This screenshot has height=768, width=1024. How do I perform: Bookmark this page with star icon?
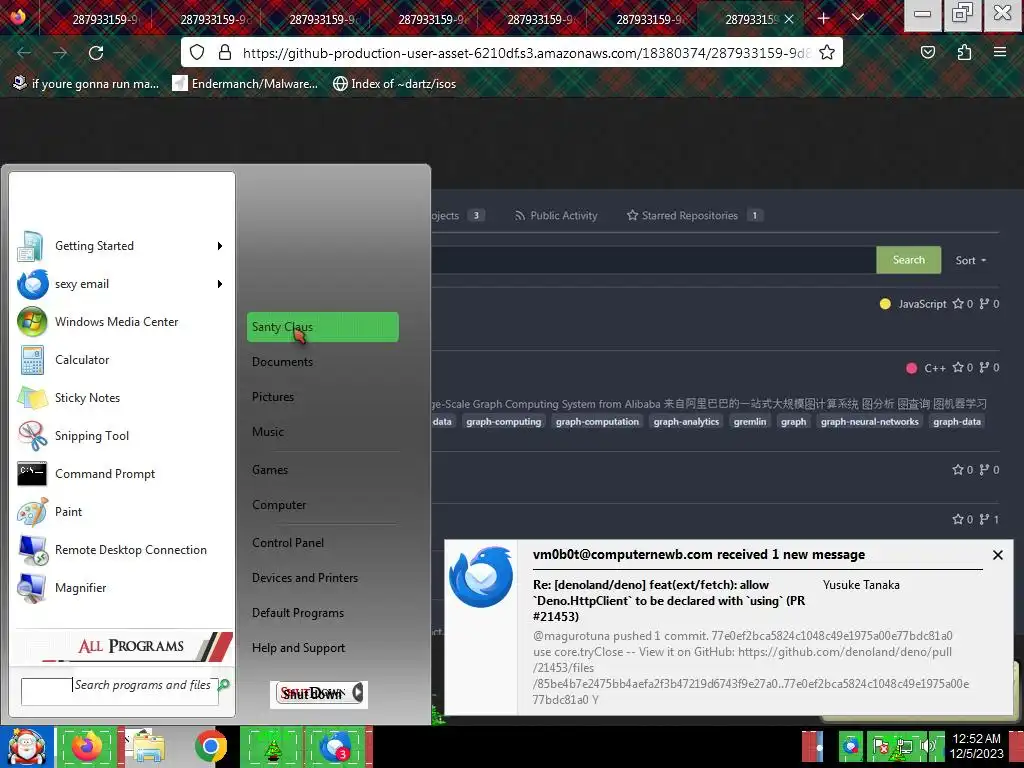click(x=827, y=53)
